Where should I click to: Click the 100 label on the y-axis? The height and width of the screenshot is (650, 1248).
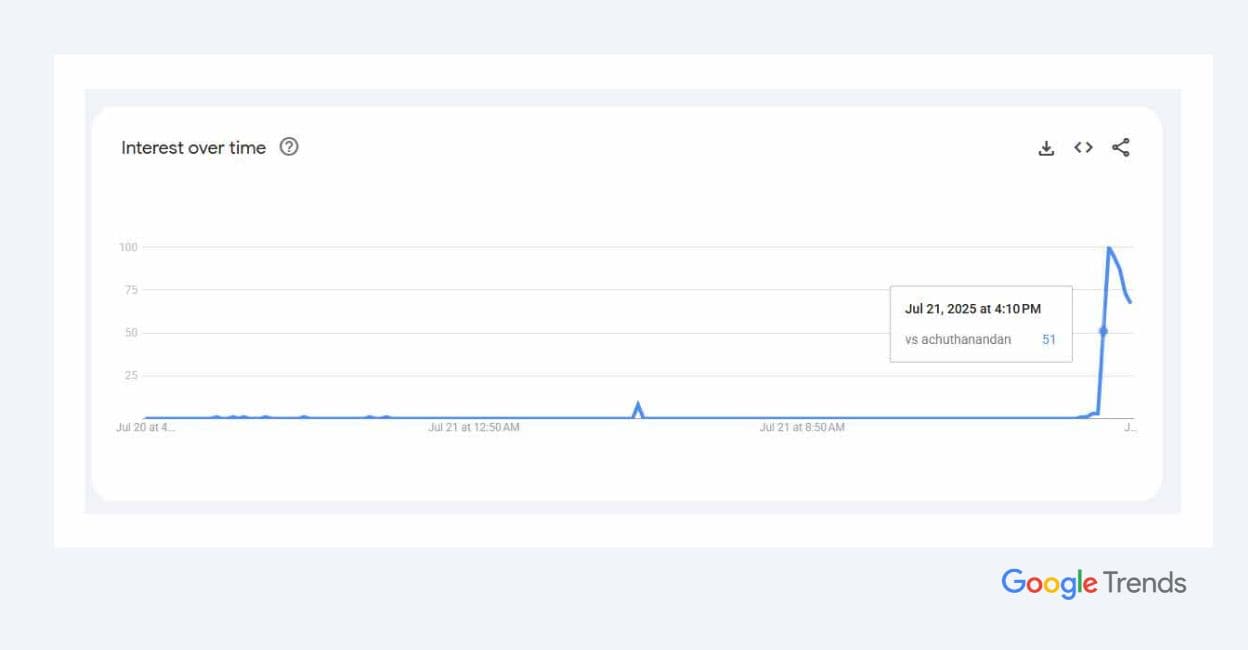[x=127, y=247]
